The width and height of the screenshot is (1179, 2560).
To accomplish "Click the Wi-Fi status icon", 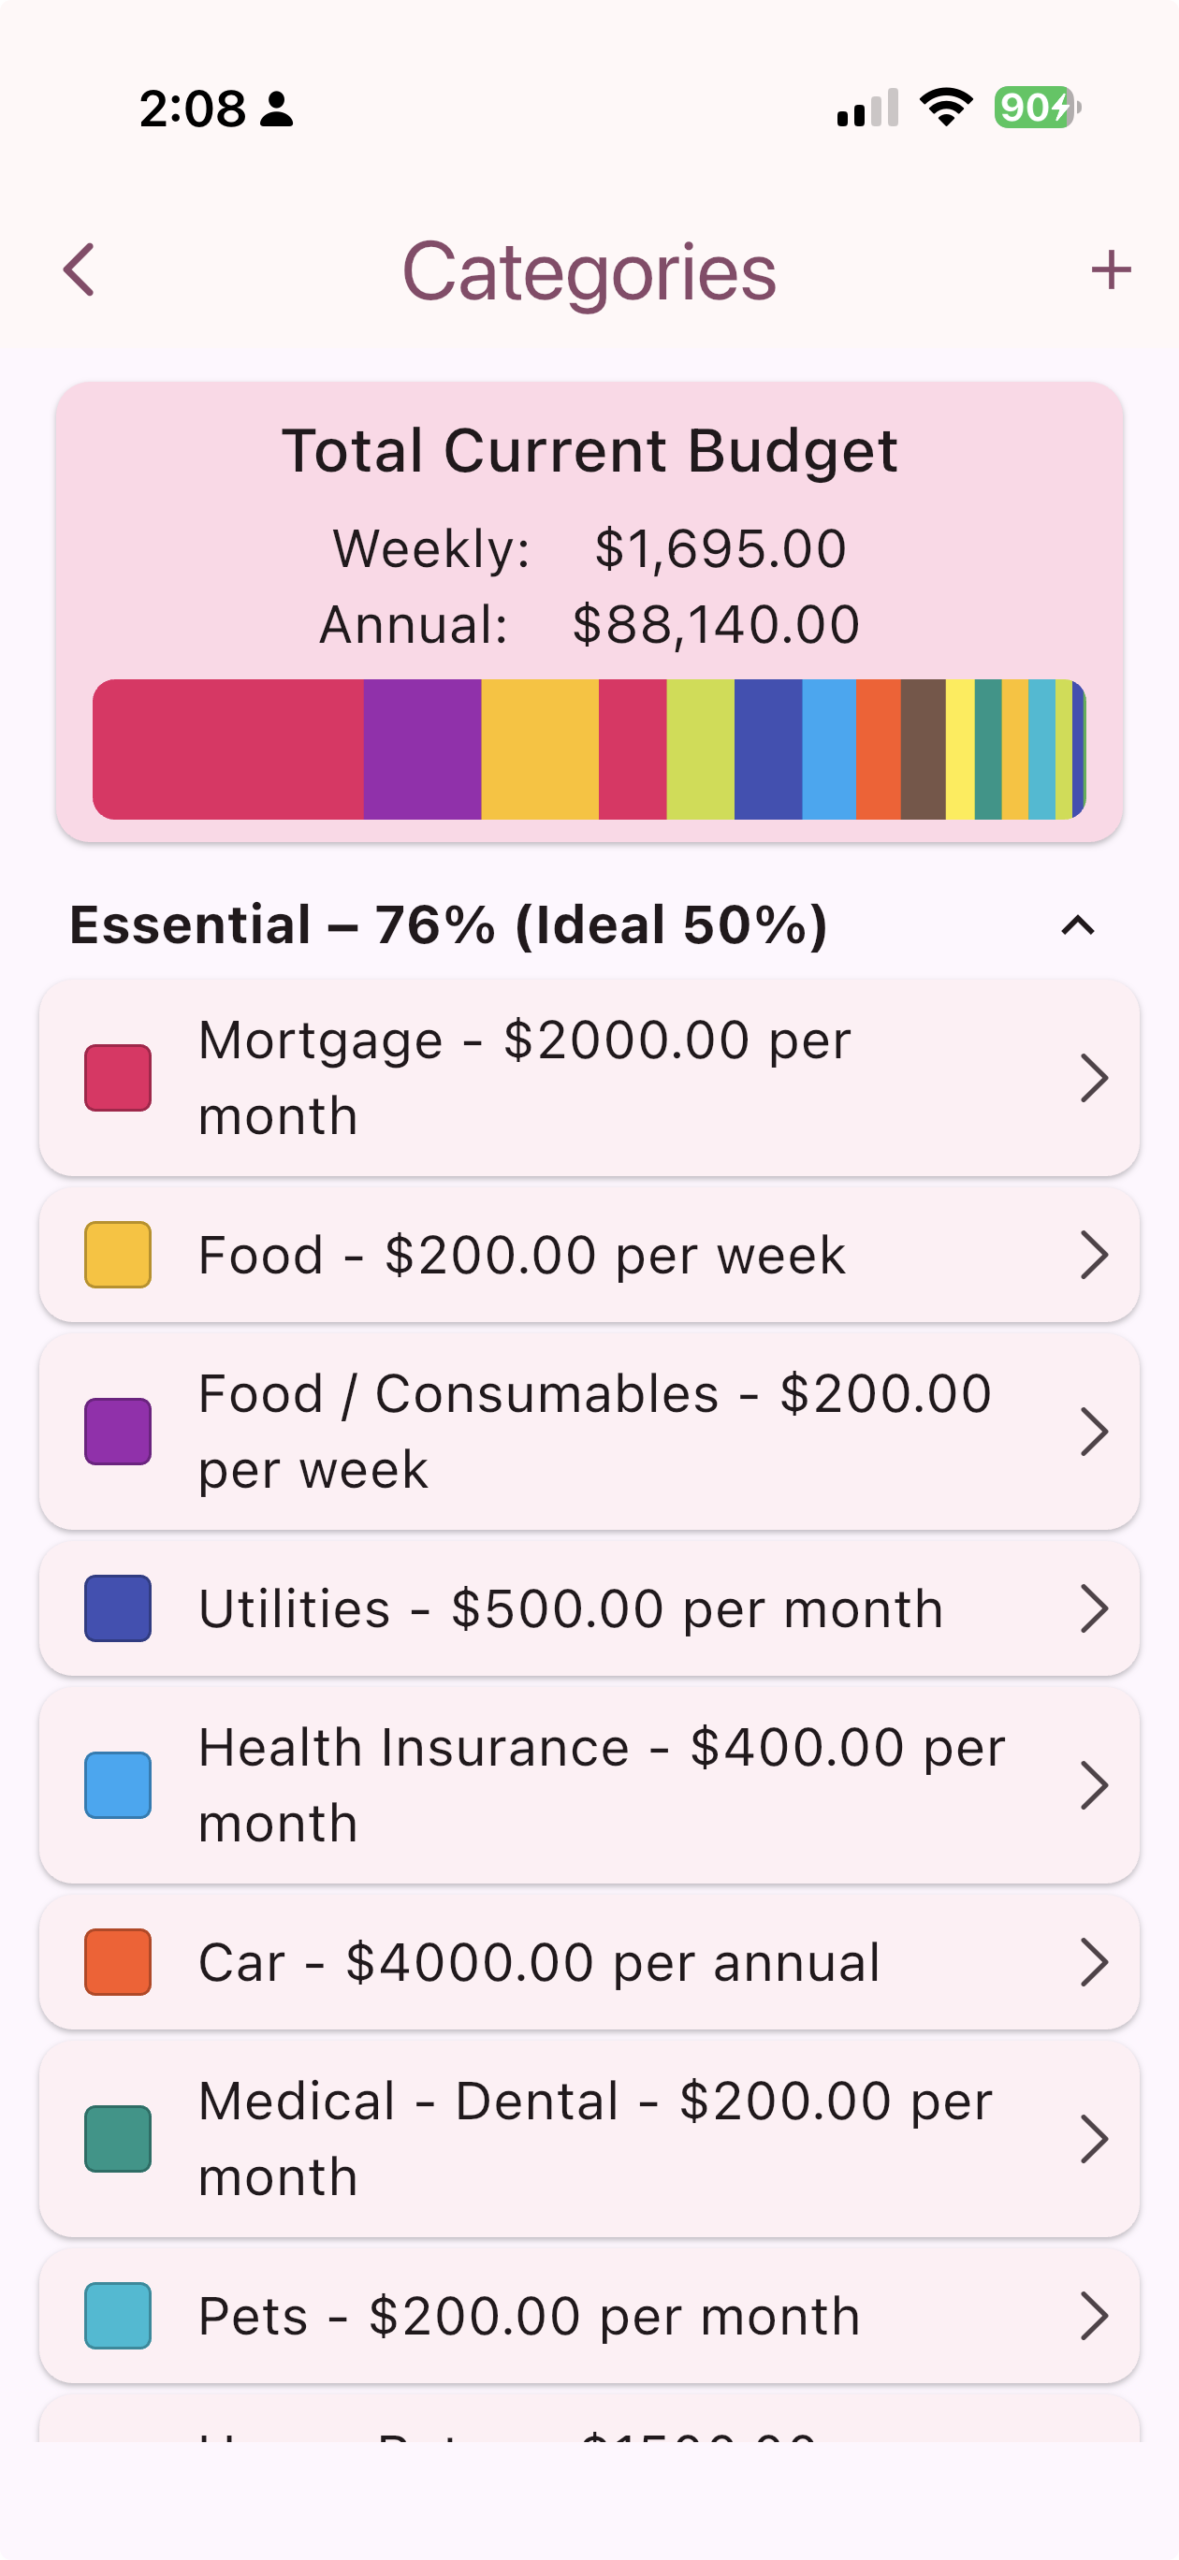I will [x=946, y=107].
